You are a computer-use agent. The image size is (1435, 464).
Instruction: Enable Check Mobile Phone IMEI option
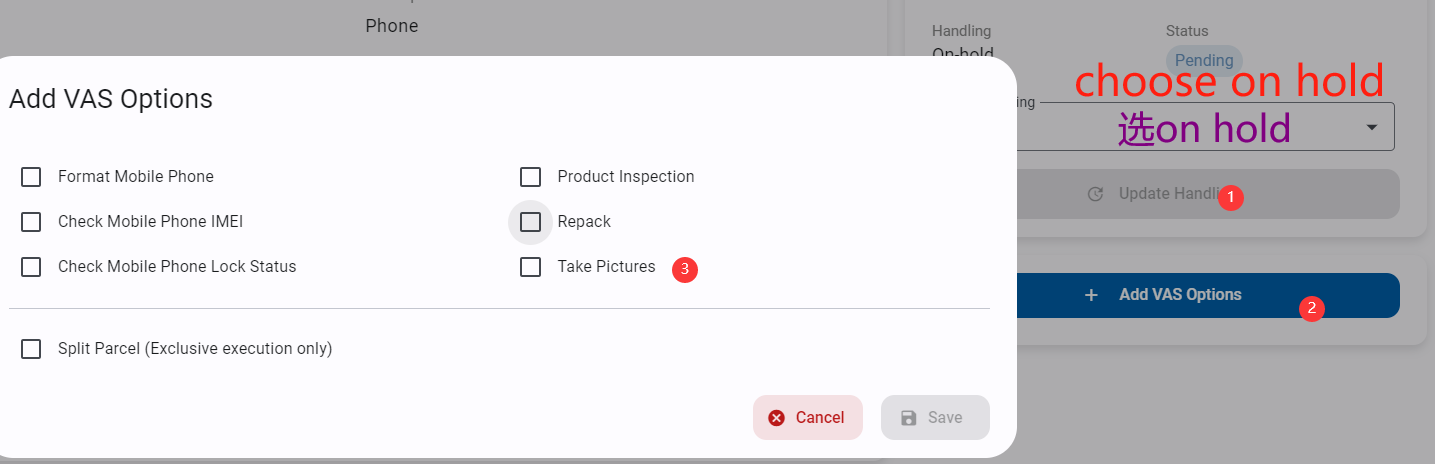[31, 222]
